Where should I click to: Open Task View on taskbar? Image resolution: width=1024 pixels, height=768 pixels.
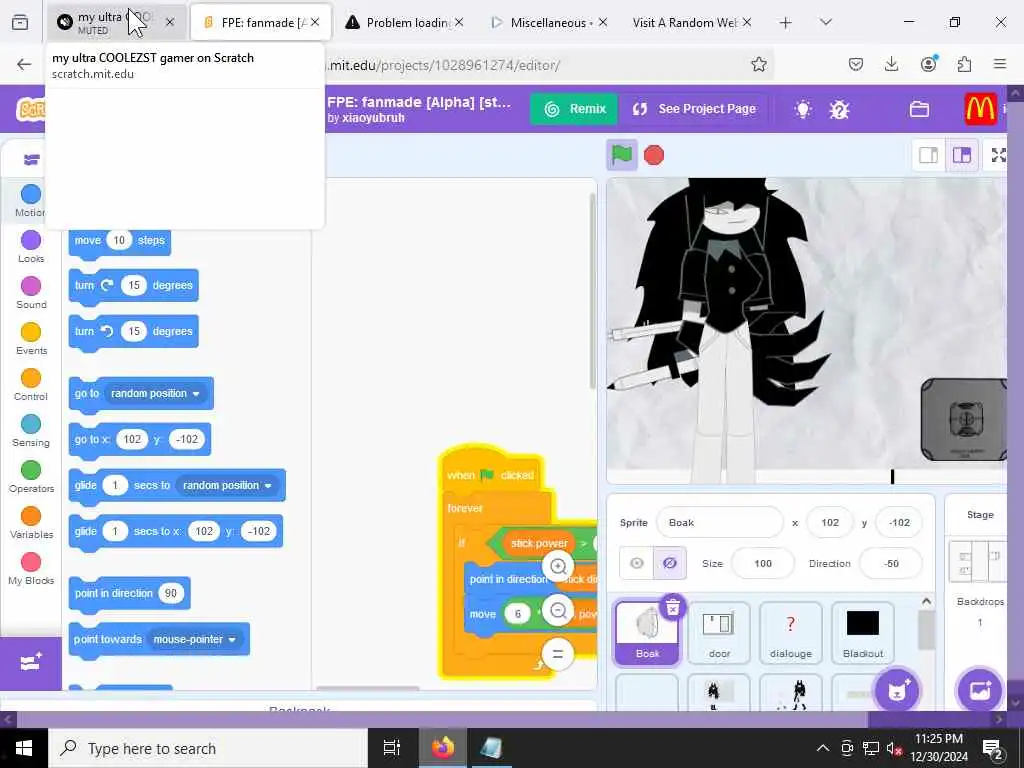392,748
